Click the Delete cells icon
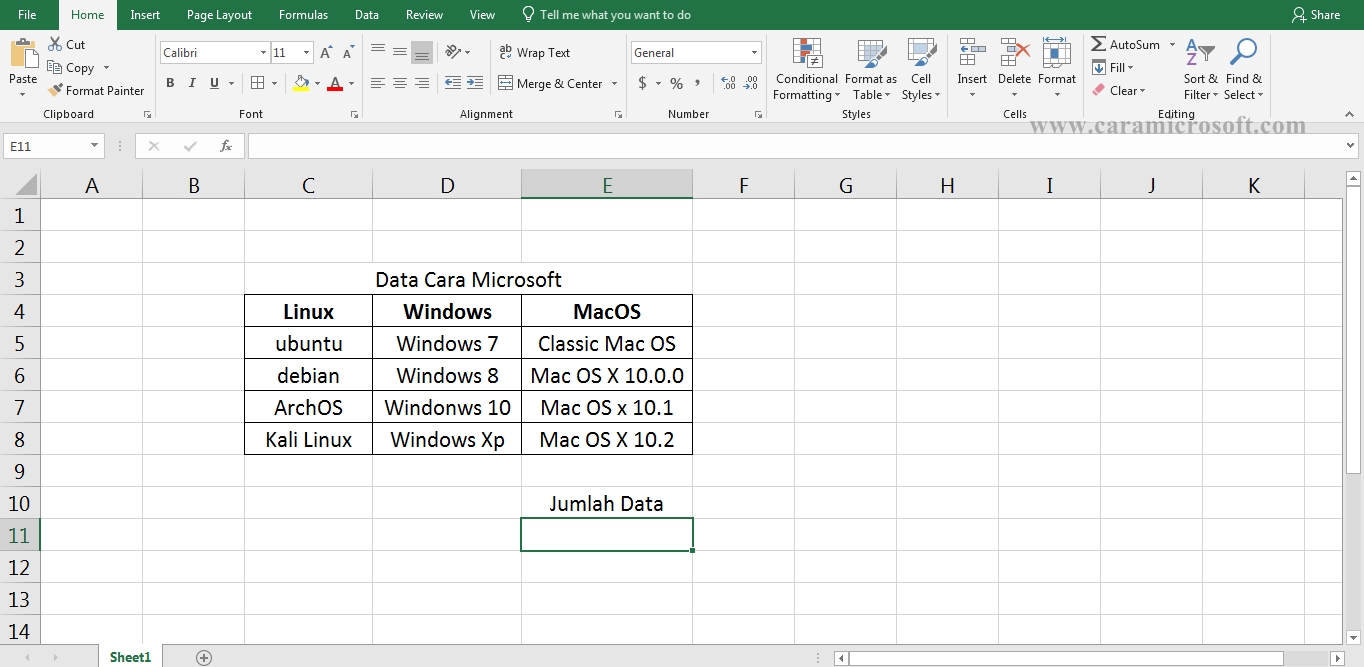 1014,52
